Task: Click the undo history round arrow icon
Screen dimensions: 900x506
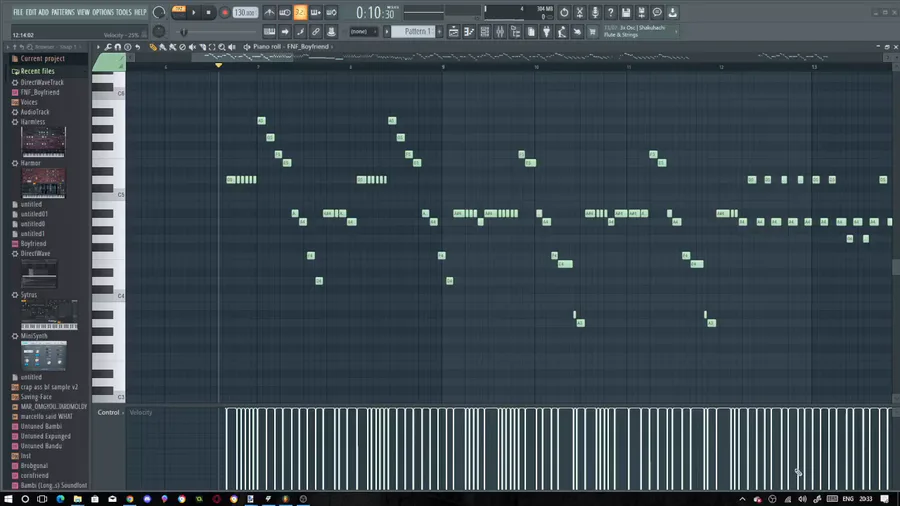Action: [x=564, y=12]
